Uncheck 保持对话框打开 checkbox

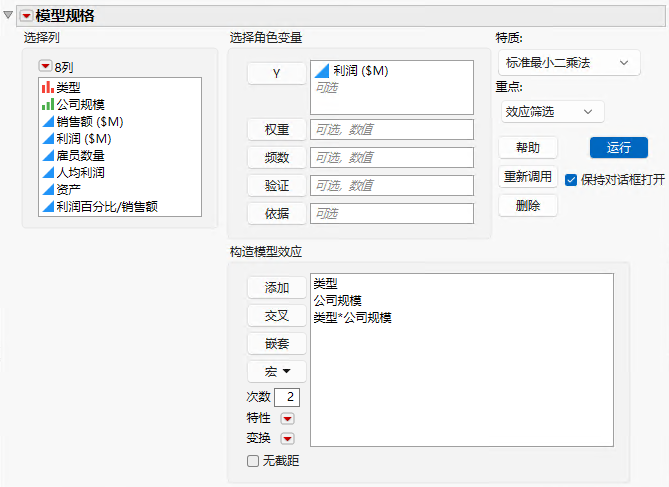(x=571, y=180)
